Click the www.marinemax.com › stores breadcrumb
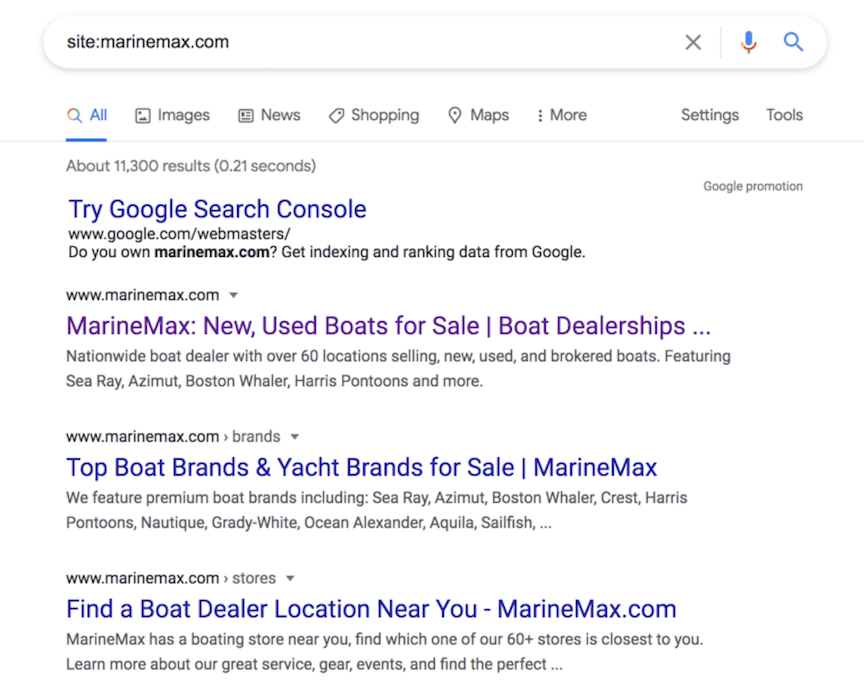864x688 pixels. 171,578
